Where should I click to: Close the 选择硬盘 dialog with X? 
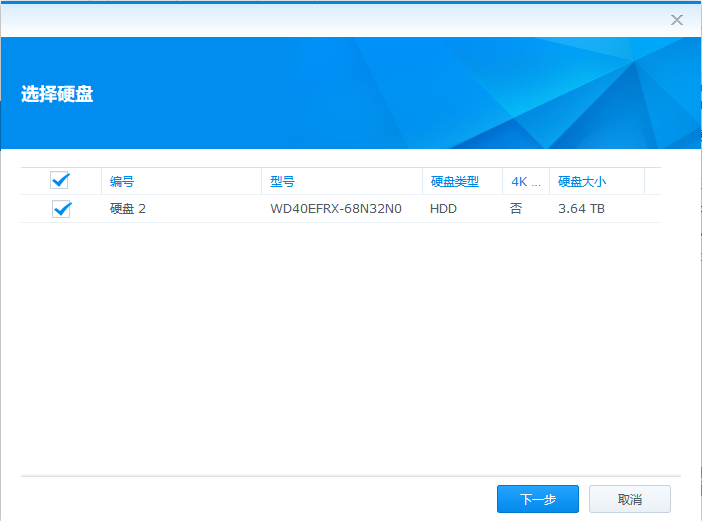[677, 19]
